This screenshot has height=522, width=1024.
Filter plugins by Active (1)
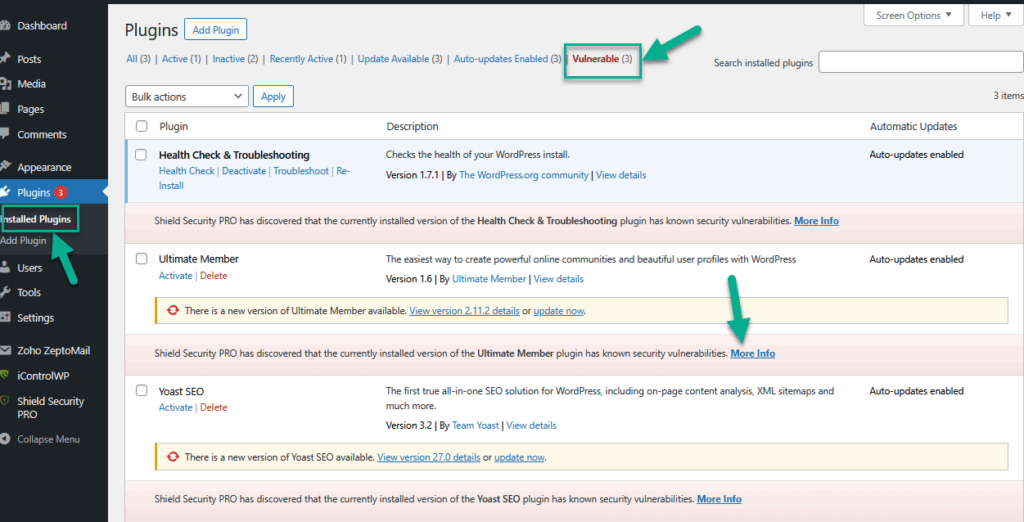[182, 59]
